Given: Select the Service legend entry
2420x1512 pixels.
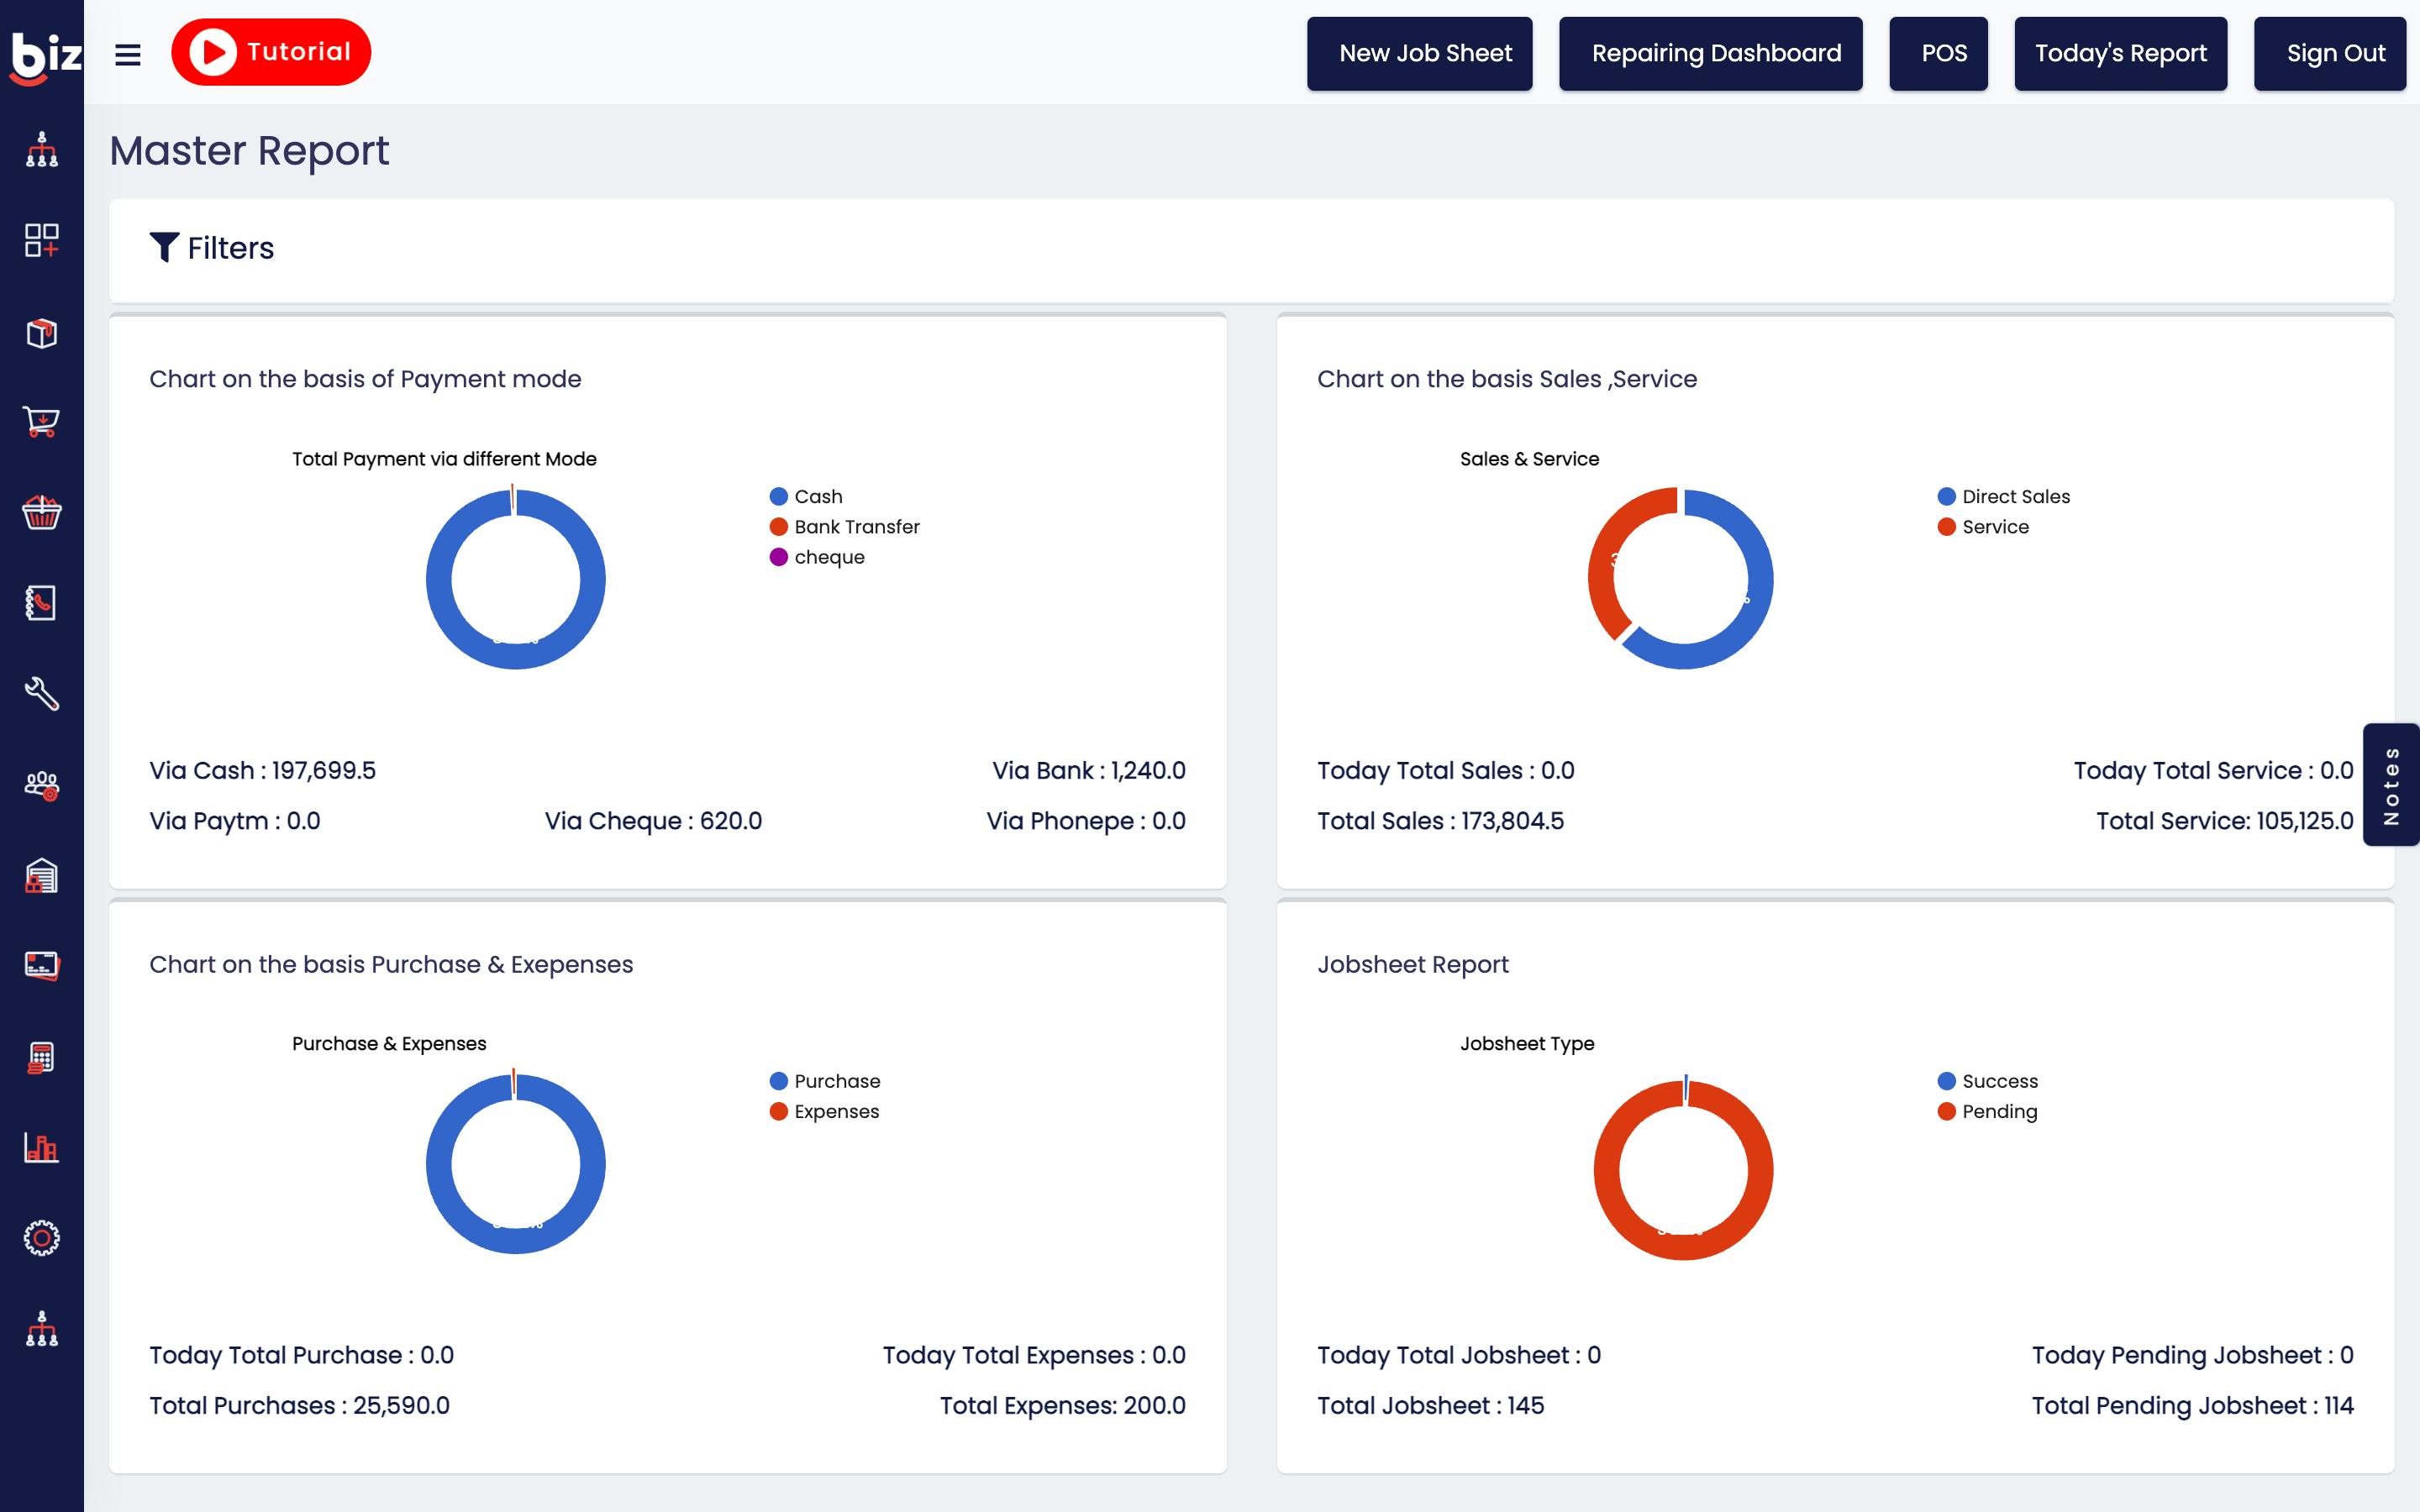Looking at the screenshot, I should [x=1983, y=526].
